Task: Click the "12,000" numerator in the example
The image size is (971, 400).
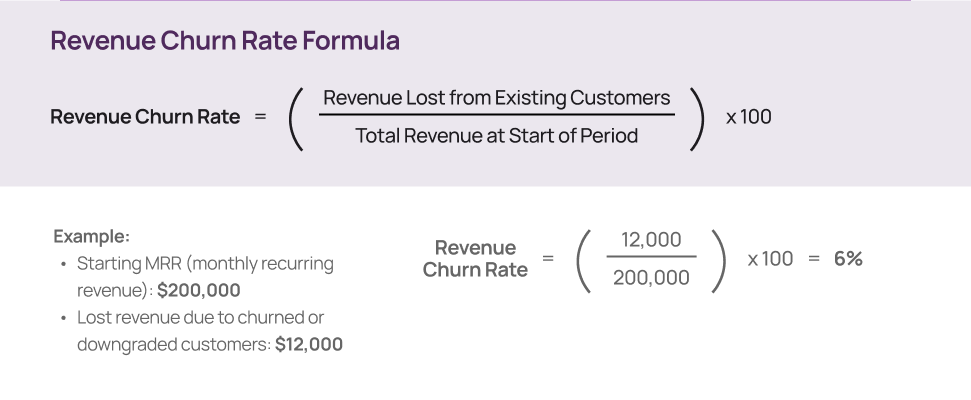Action: (x=651, y=240)
